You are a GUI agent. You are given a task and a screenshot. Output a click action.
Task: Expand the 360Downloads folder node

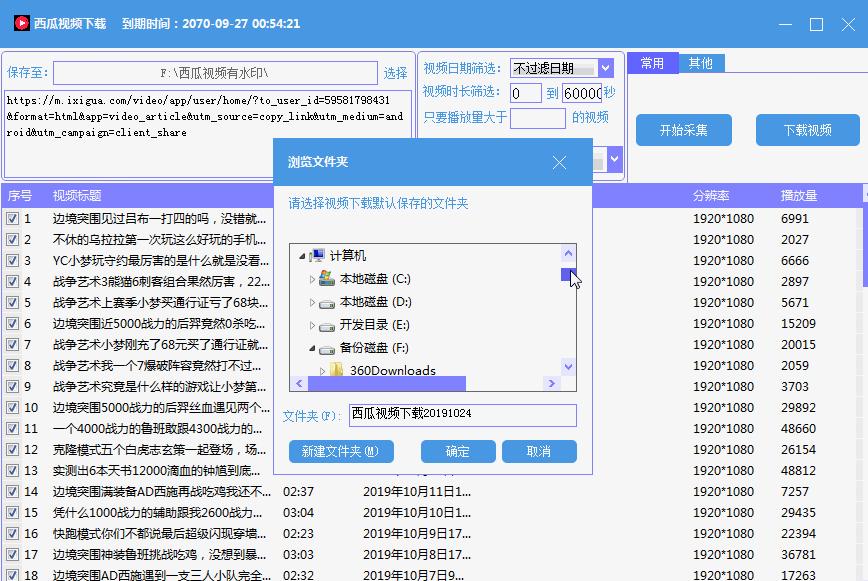[322, 371]
